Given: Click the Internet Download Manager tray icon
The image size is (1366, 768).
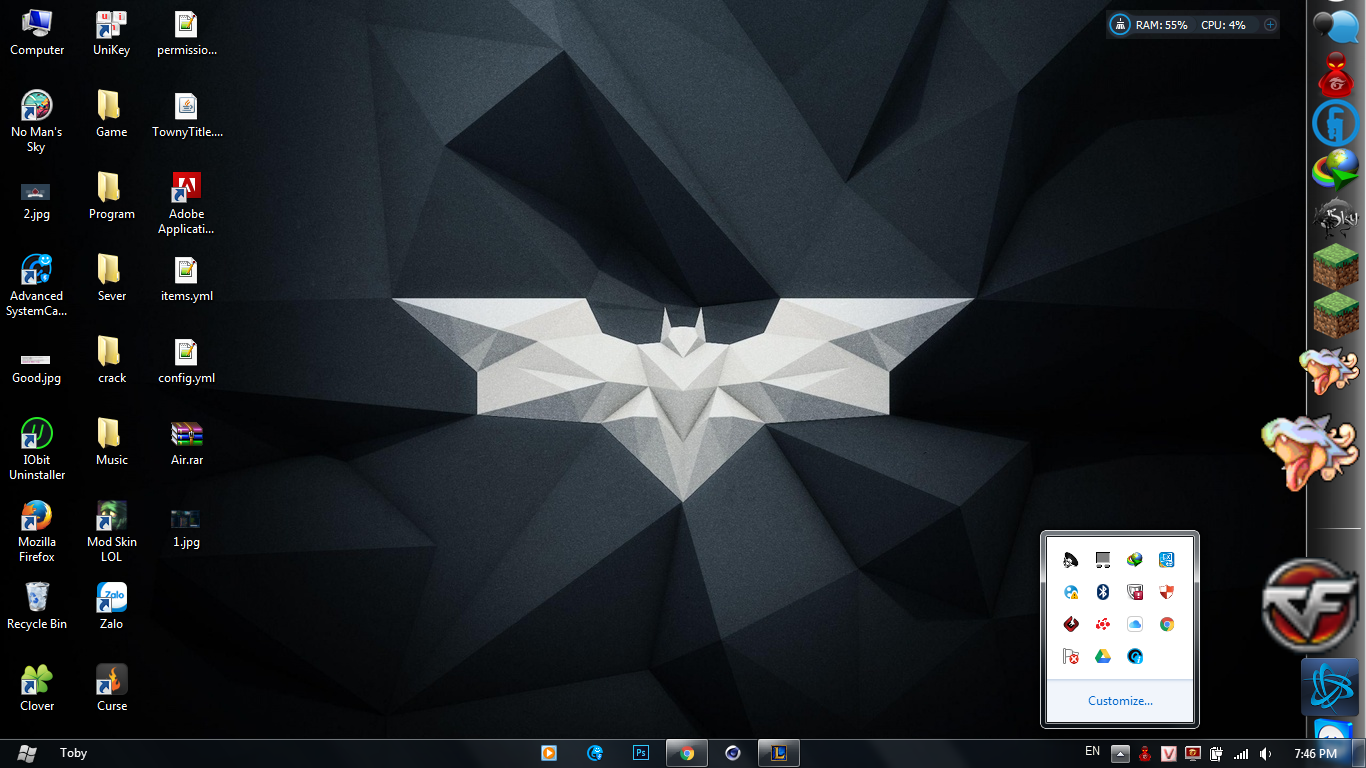Looking at the screenshot, I should point(1134,560).
